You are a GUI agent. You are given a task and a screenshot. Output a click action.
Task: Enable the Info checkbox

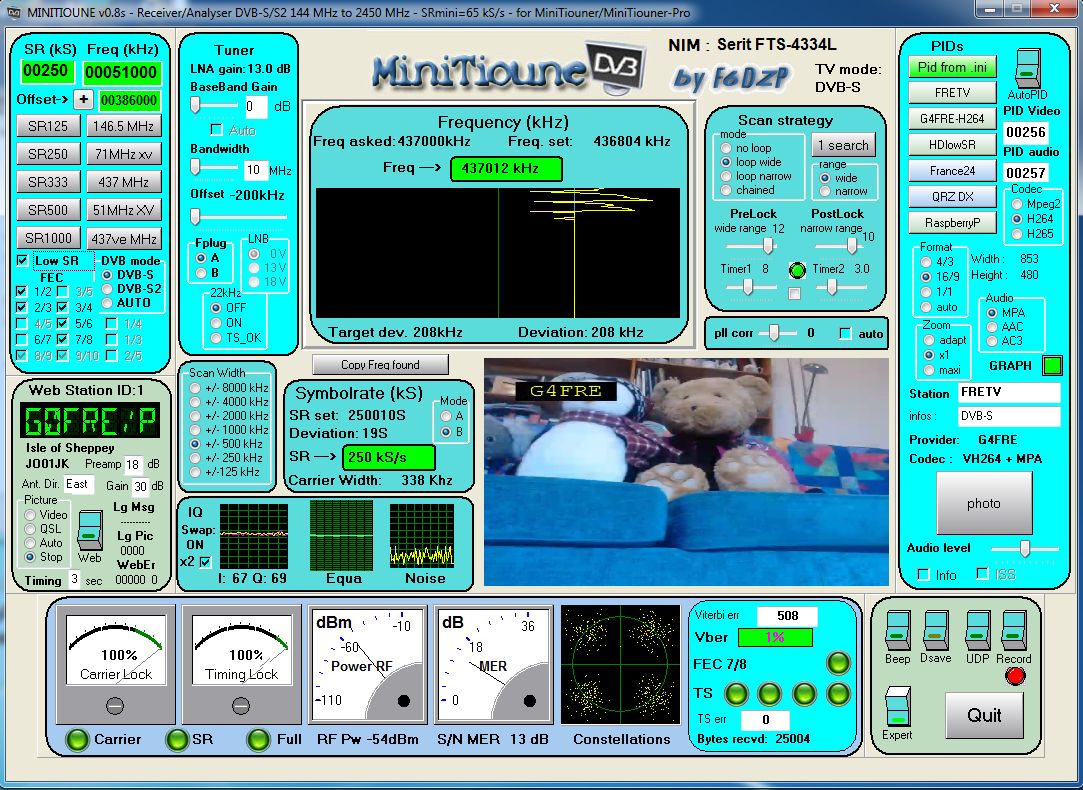[x=923, y=575]
